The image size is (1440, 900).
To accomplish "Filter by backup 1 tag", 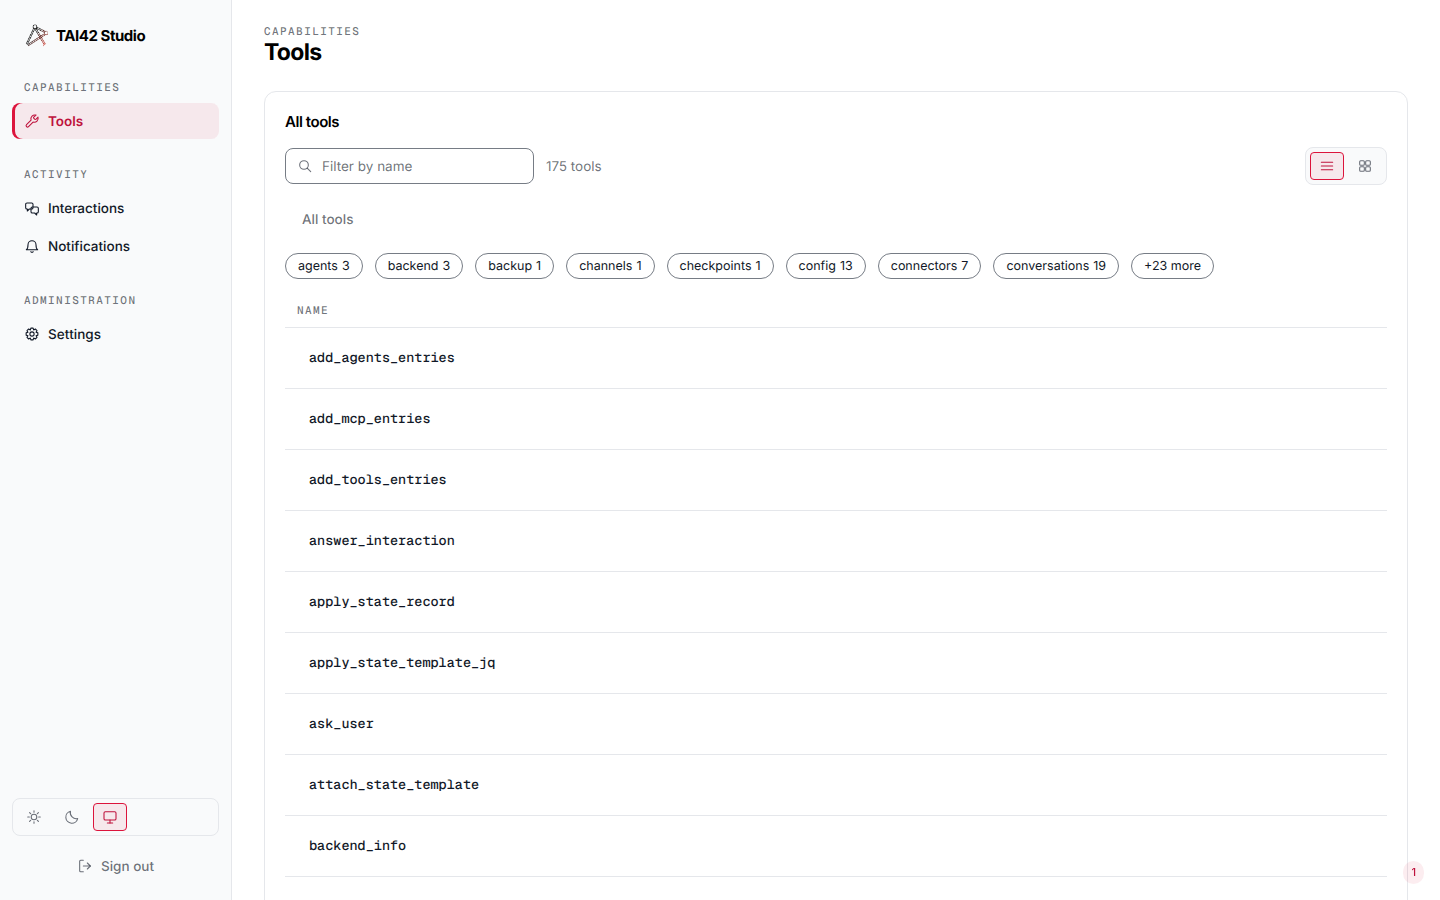I will (x=515, y=266).
